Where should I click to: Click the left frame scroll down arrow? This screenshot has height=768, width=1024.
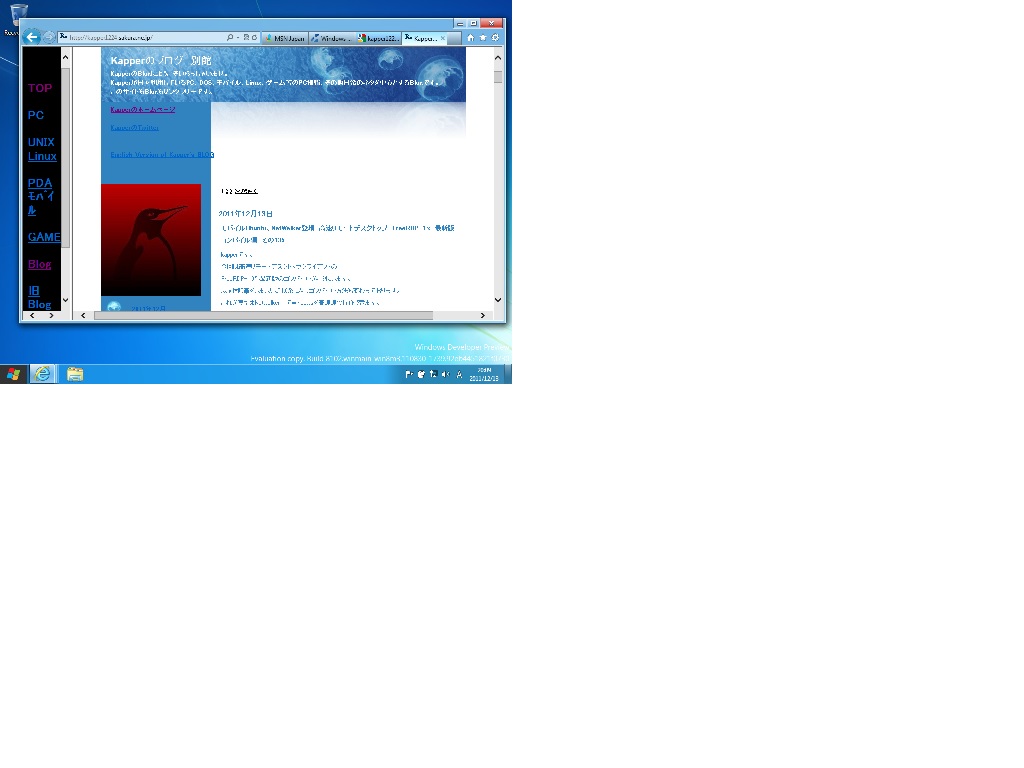pos(65,300)
